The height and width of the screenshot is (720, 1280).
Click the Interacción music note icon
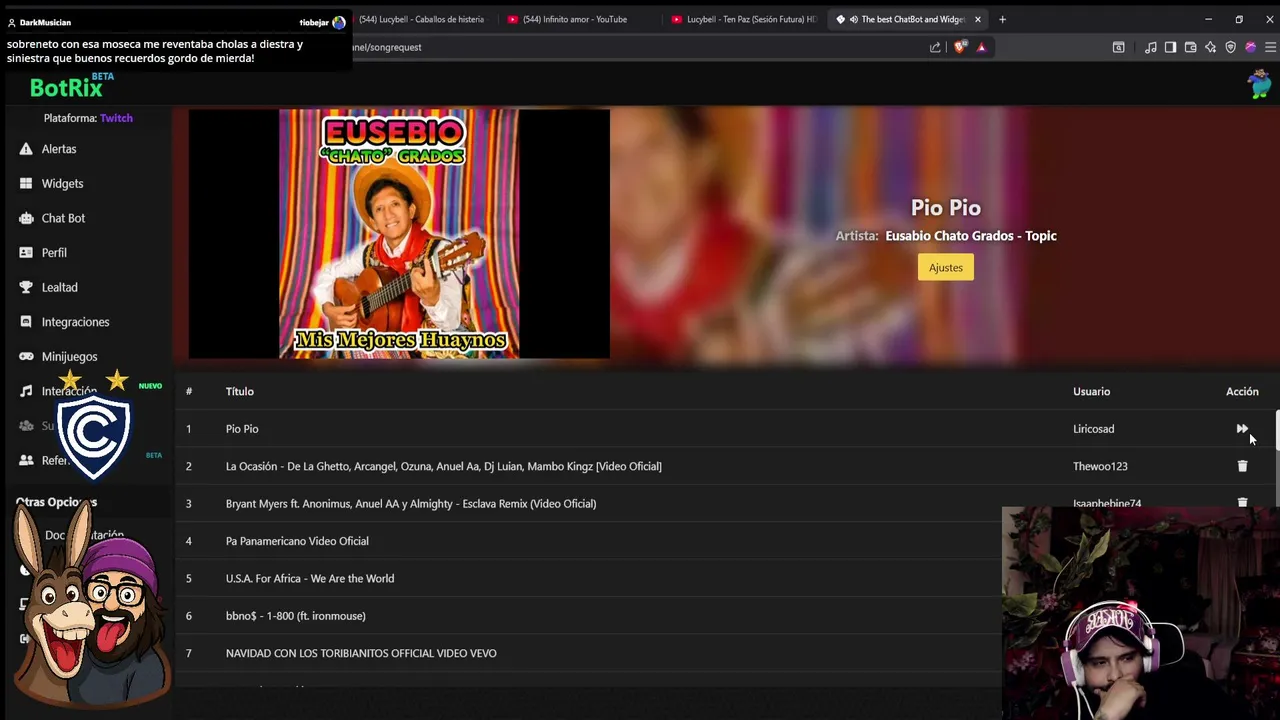point(26,391)
